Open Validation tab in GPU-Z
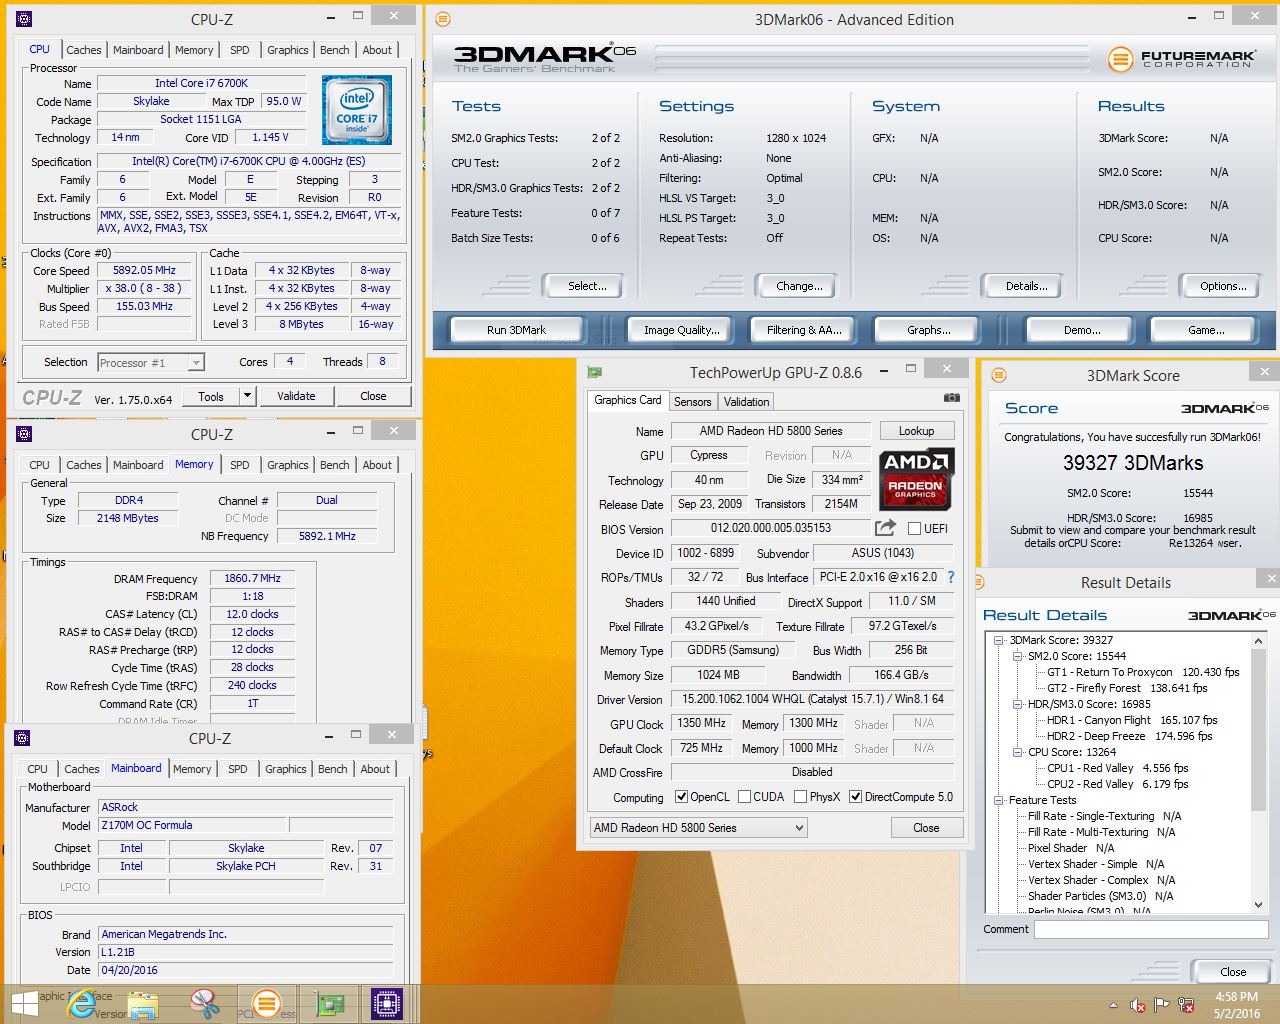1280x1024 pixels. (x=747, y=401)
